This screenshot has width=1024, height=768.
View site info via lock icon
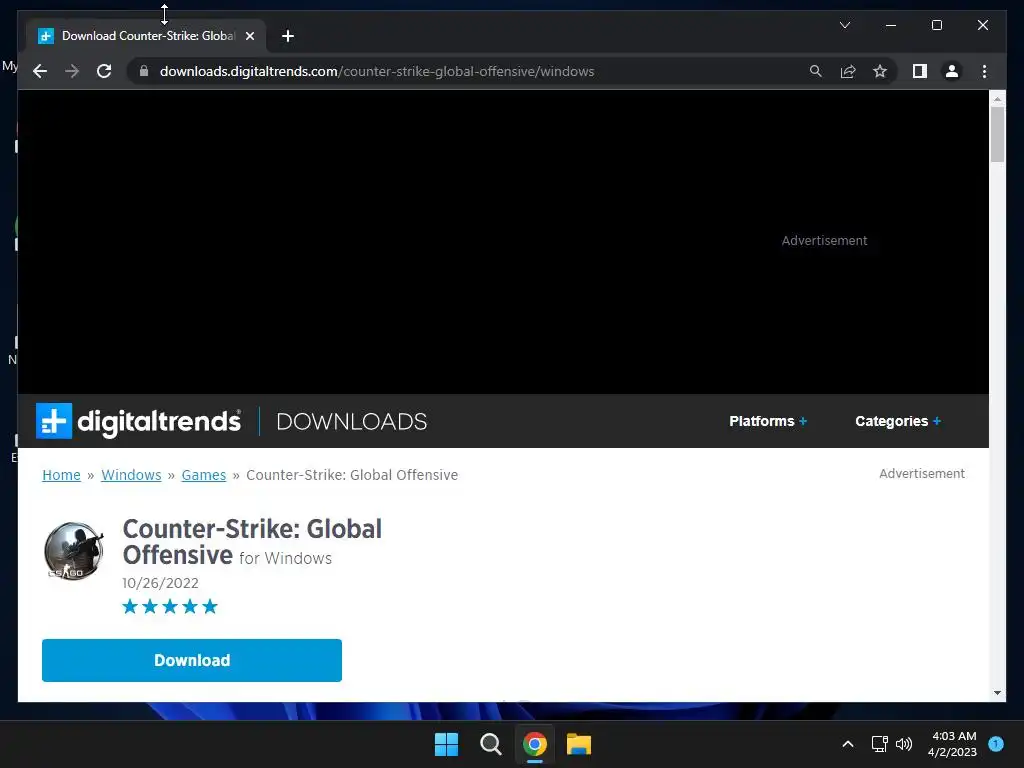(144, 71)
